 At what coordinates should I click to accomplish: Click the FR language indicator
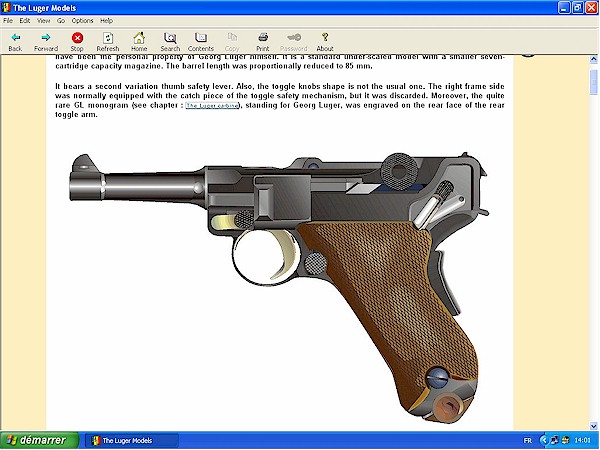(x=527, y=440)
